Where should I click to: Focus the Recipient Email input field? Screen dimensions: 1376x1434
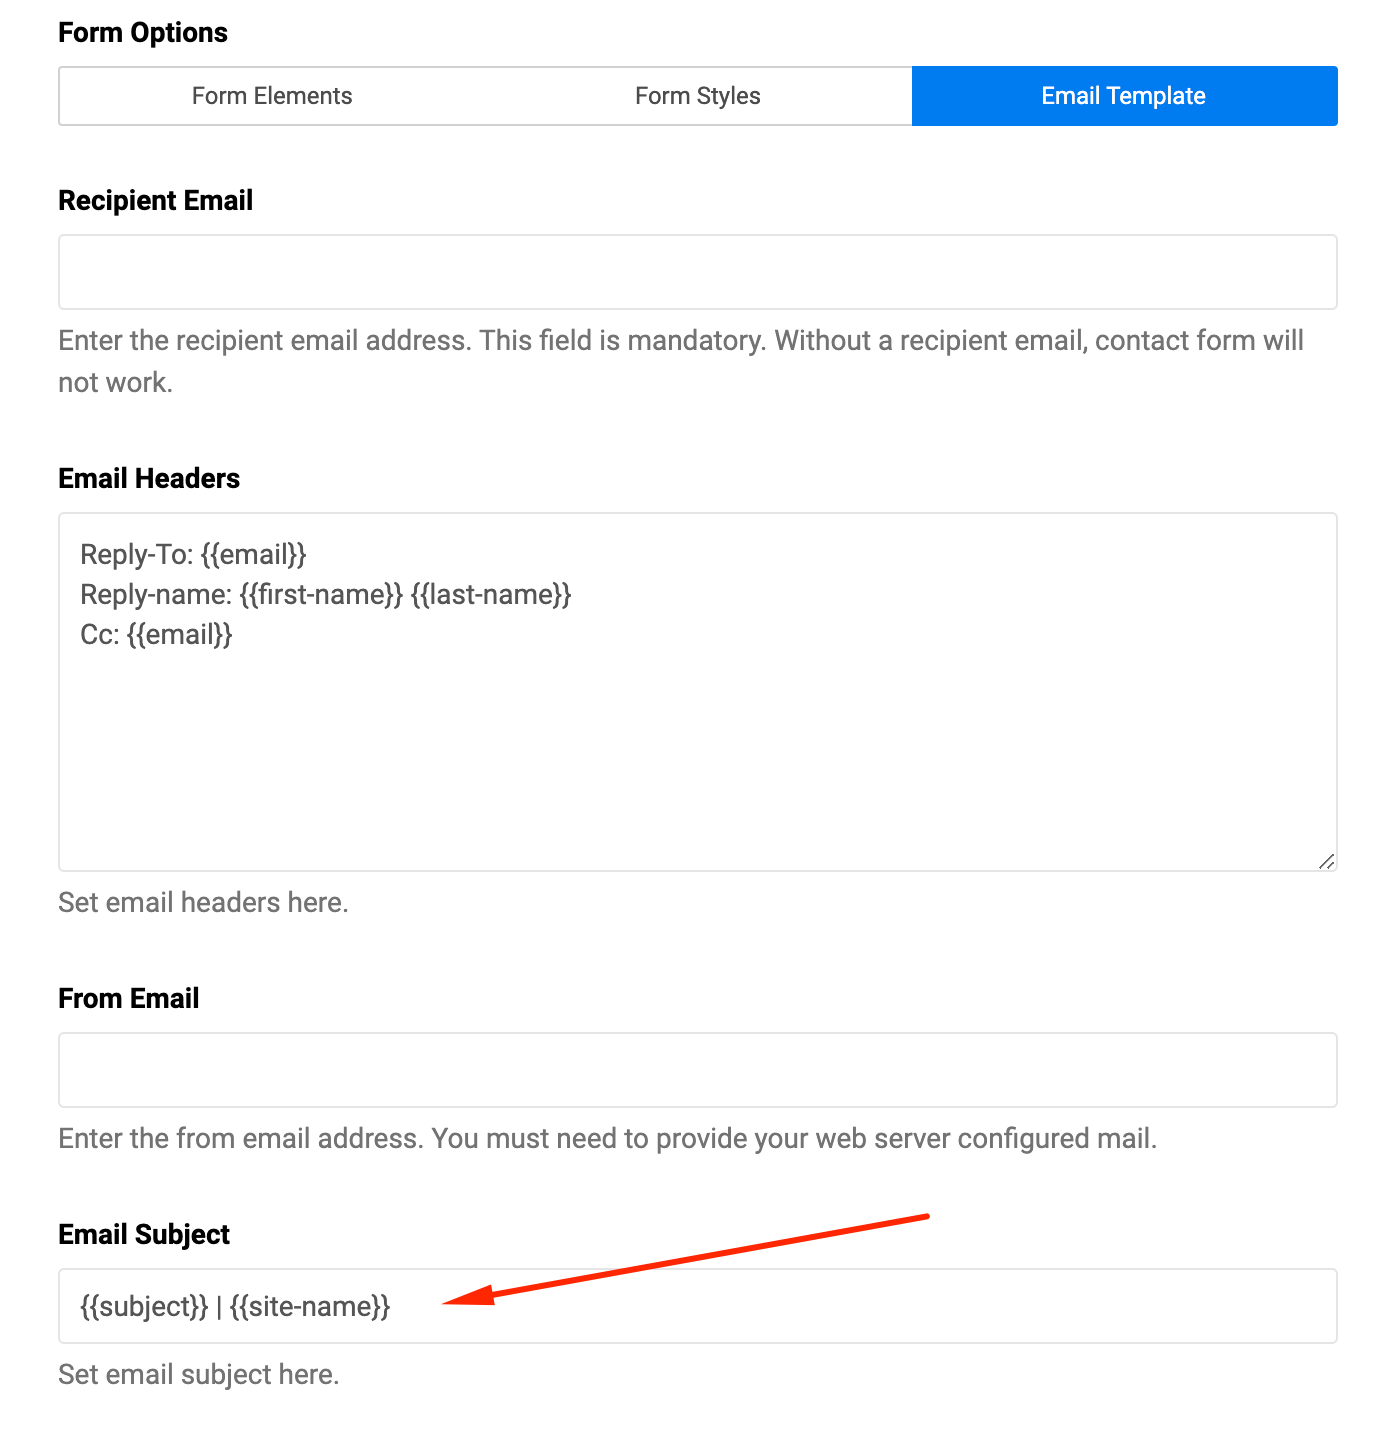coord(697,272)
